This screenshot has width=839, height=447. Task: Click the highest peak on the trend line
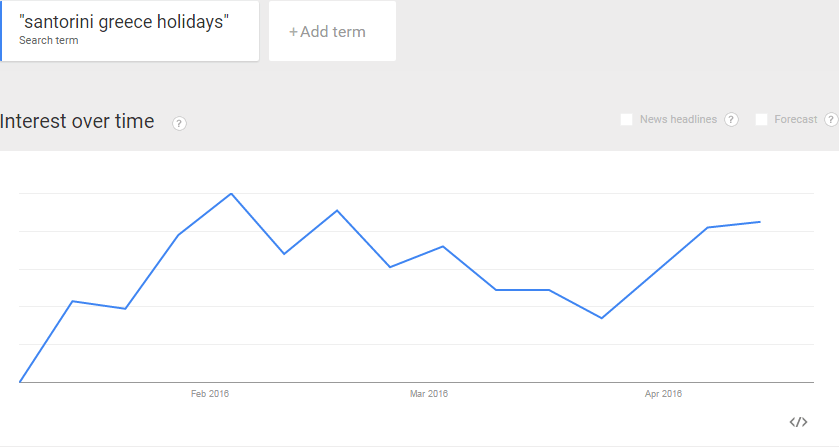pos(231,193)
